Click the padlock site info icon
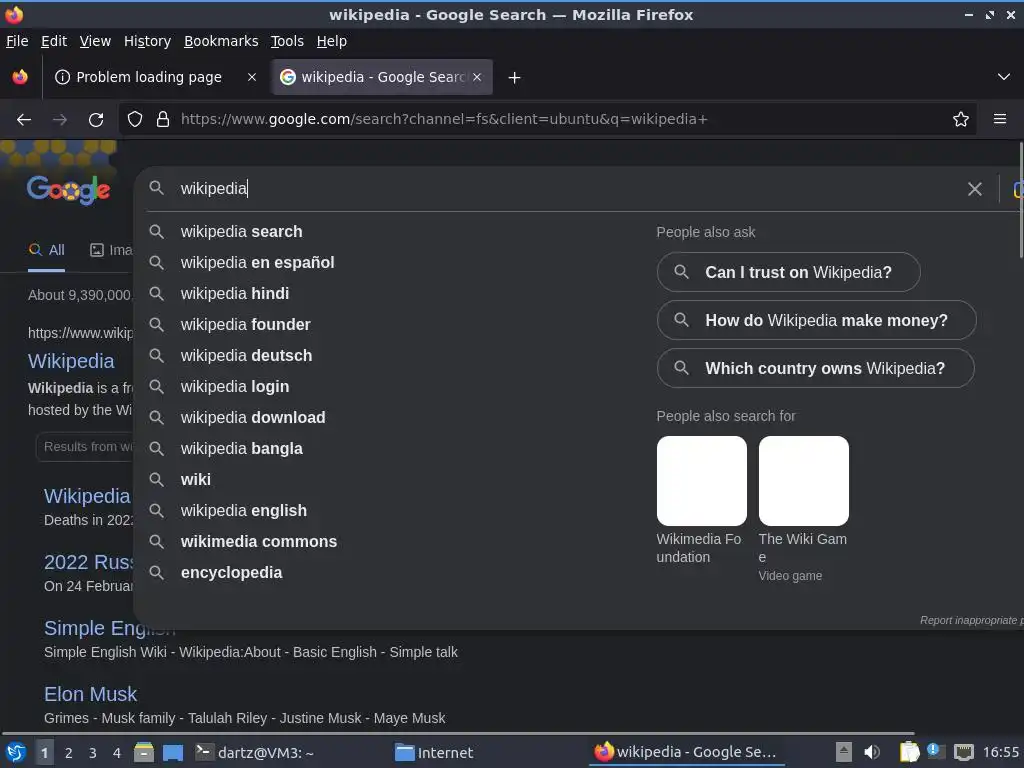Image resolution: width=1024 pixels, height=768 pixels. coord(163,119)
